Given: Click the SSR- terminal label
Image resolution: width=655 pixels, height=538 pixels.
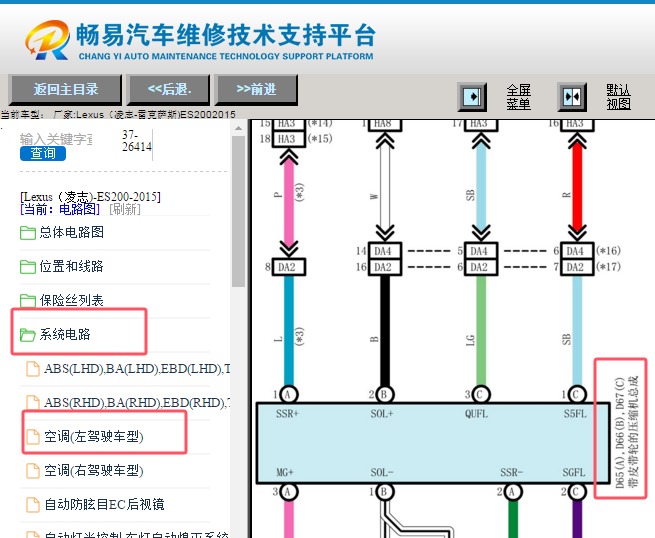Looking at the screenshot, I should 511,472.
